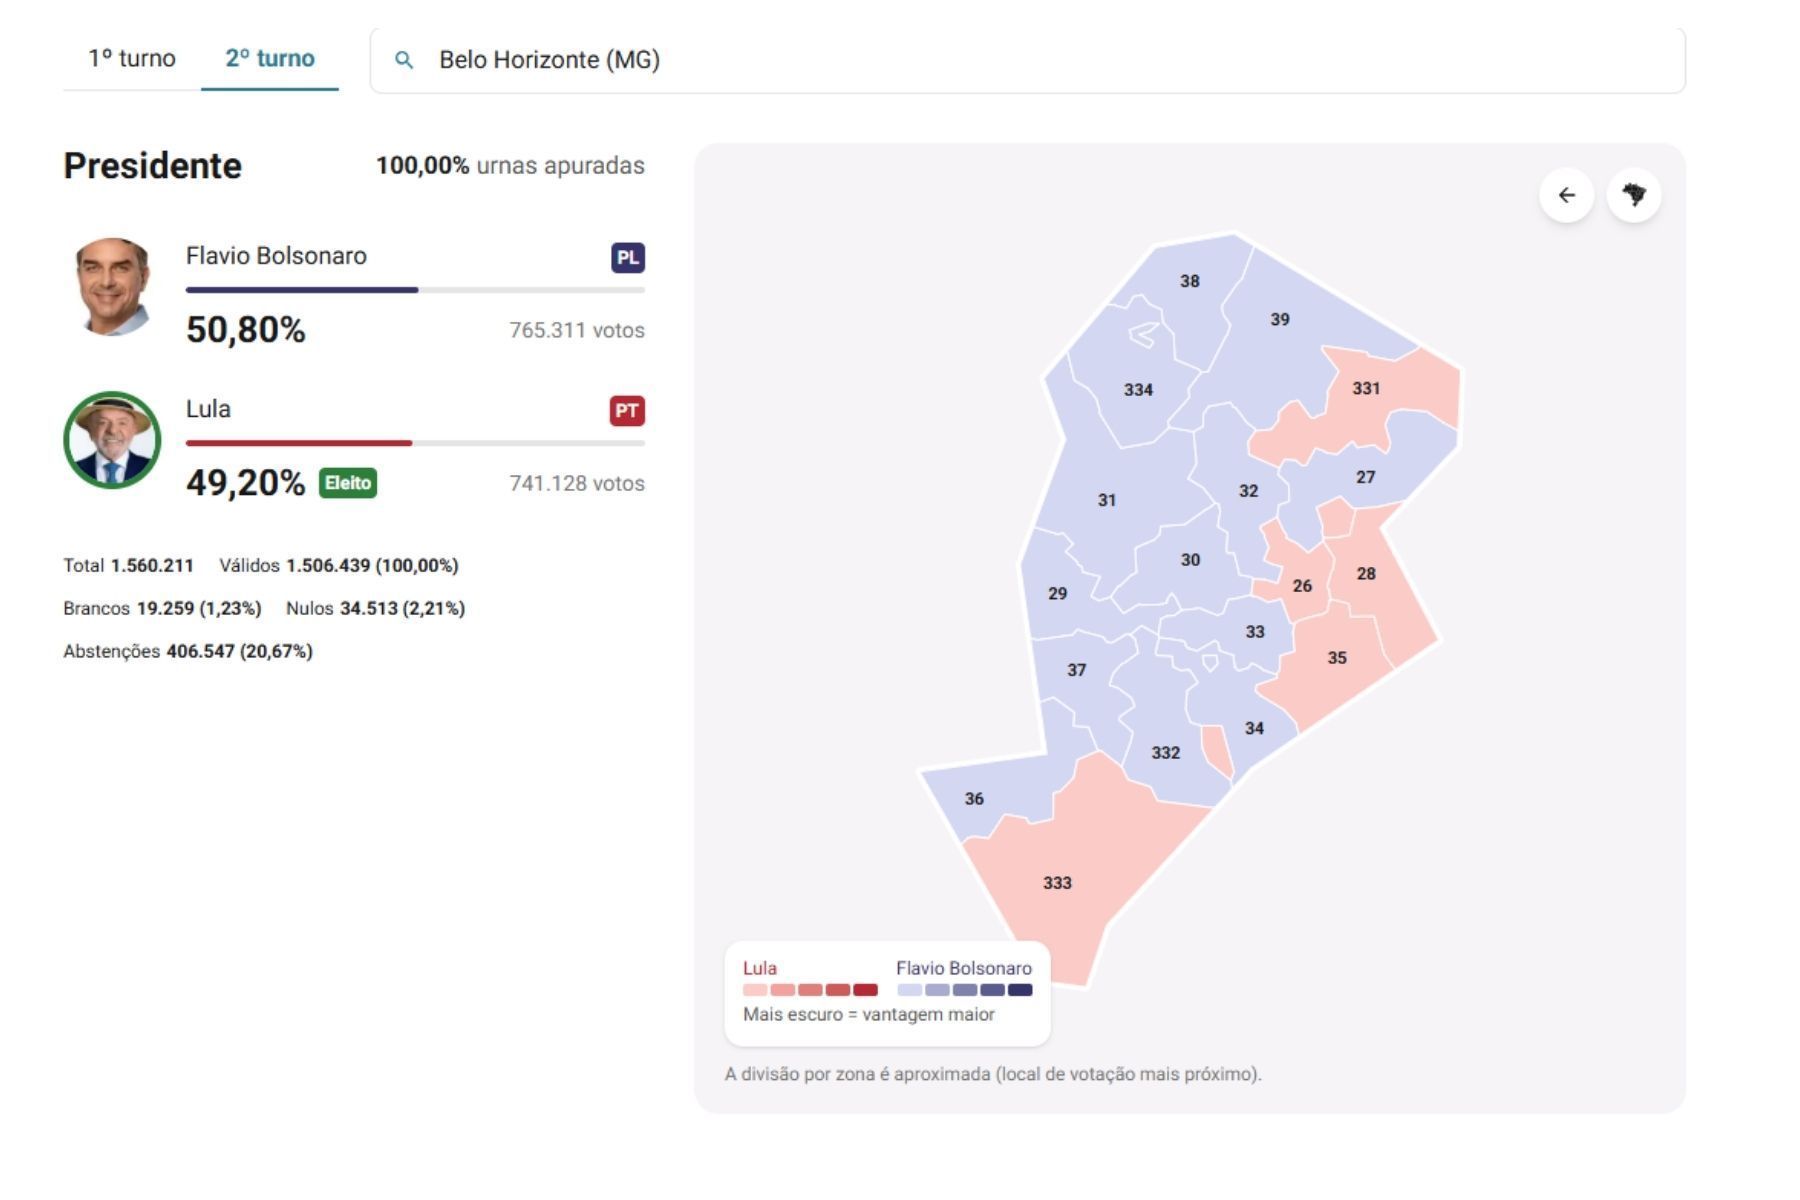
Task: Click Lula's vote progress bar
Action: [415, 443]
